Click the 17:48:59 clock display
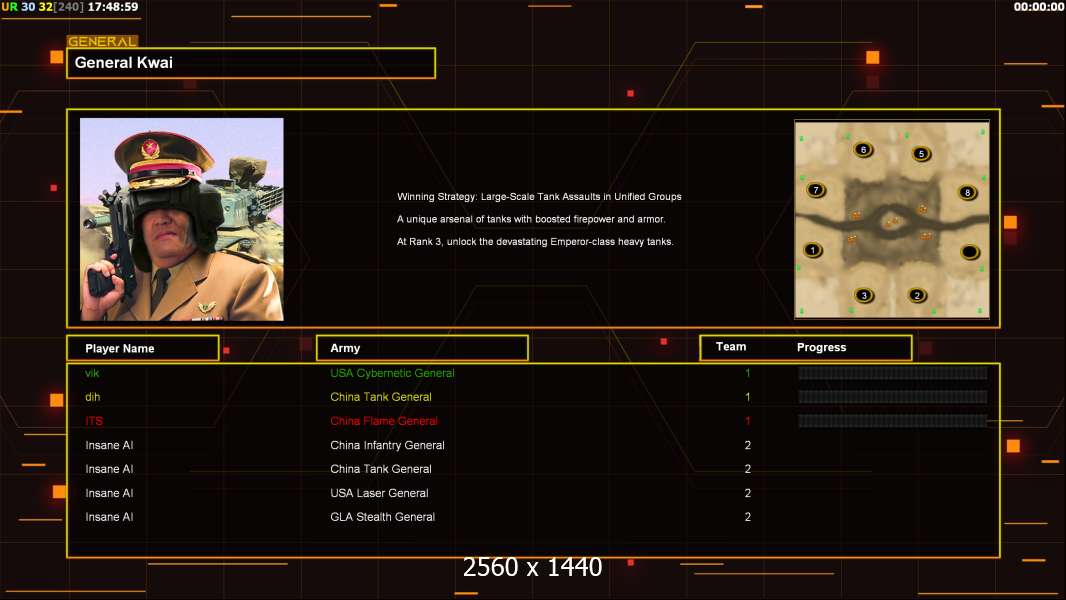 tap(113, 7)
